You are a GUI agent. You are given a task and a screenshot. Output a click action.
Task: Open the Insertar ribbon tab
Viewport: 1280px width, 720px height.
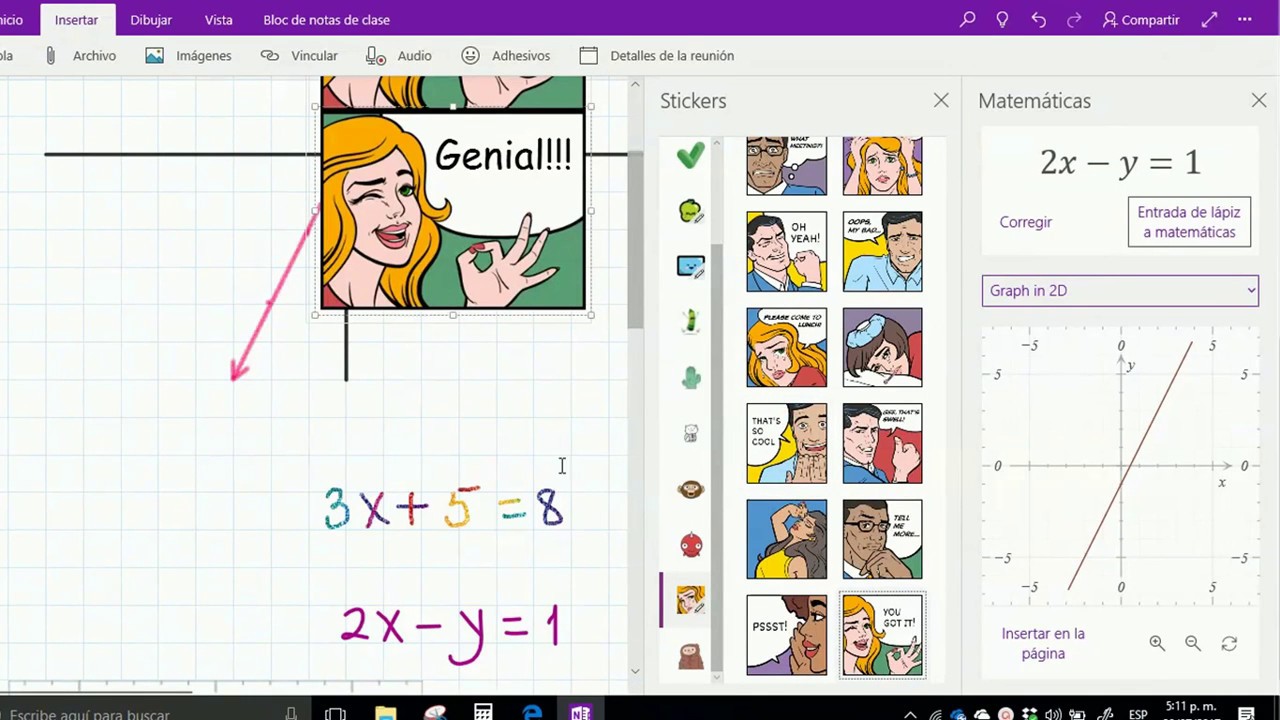[x=76, y=20]
